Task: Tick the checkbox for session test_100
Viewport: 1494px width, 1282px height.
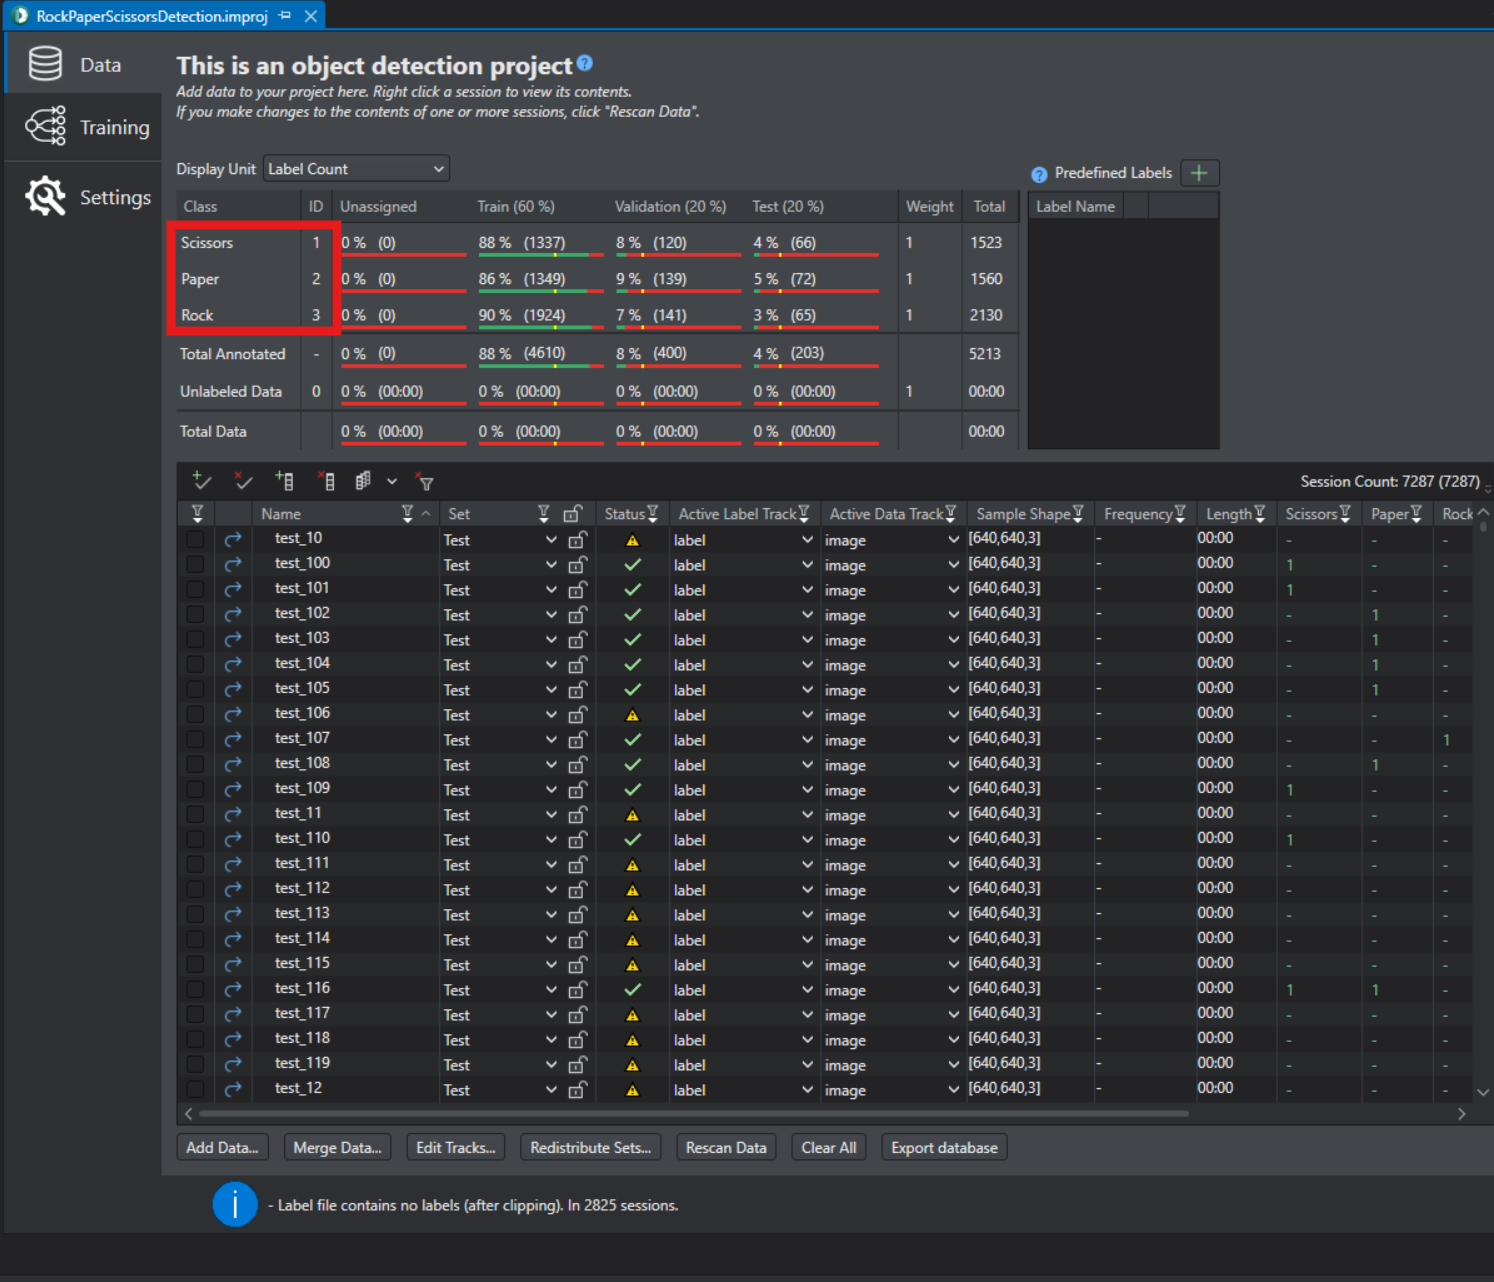Action: click(195, 565)
